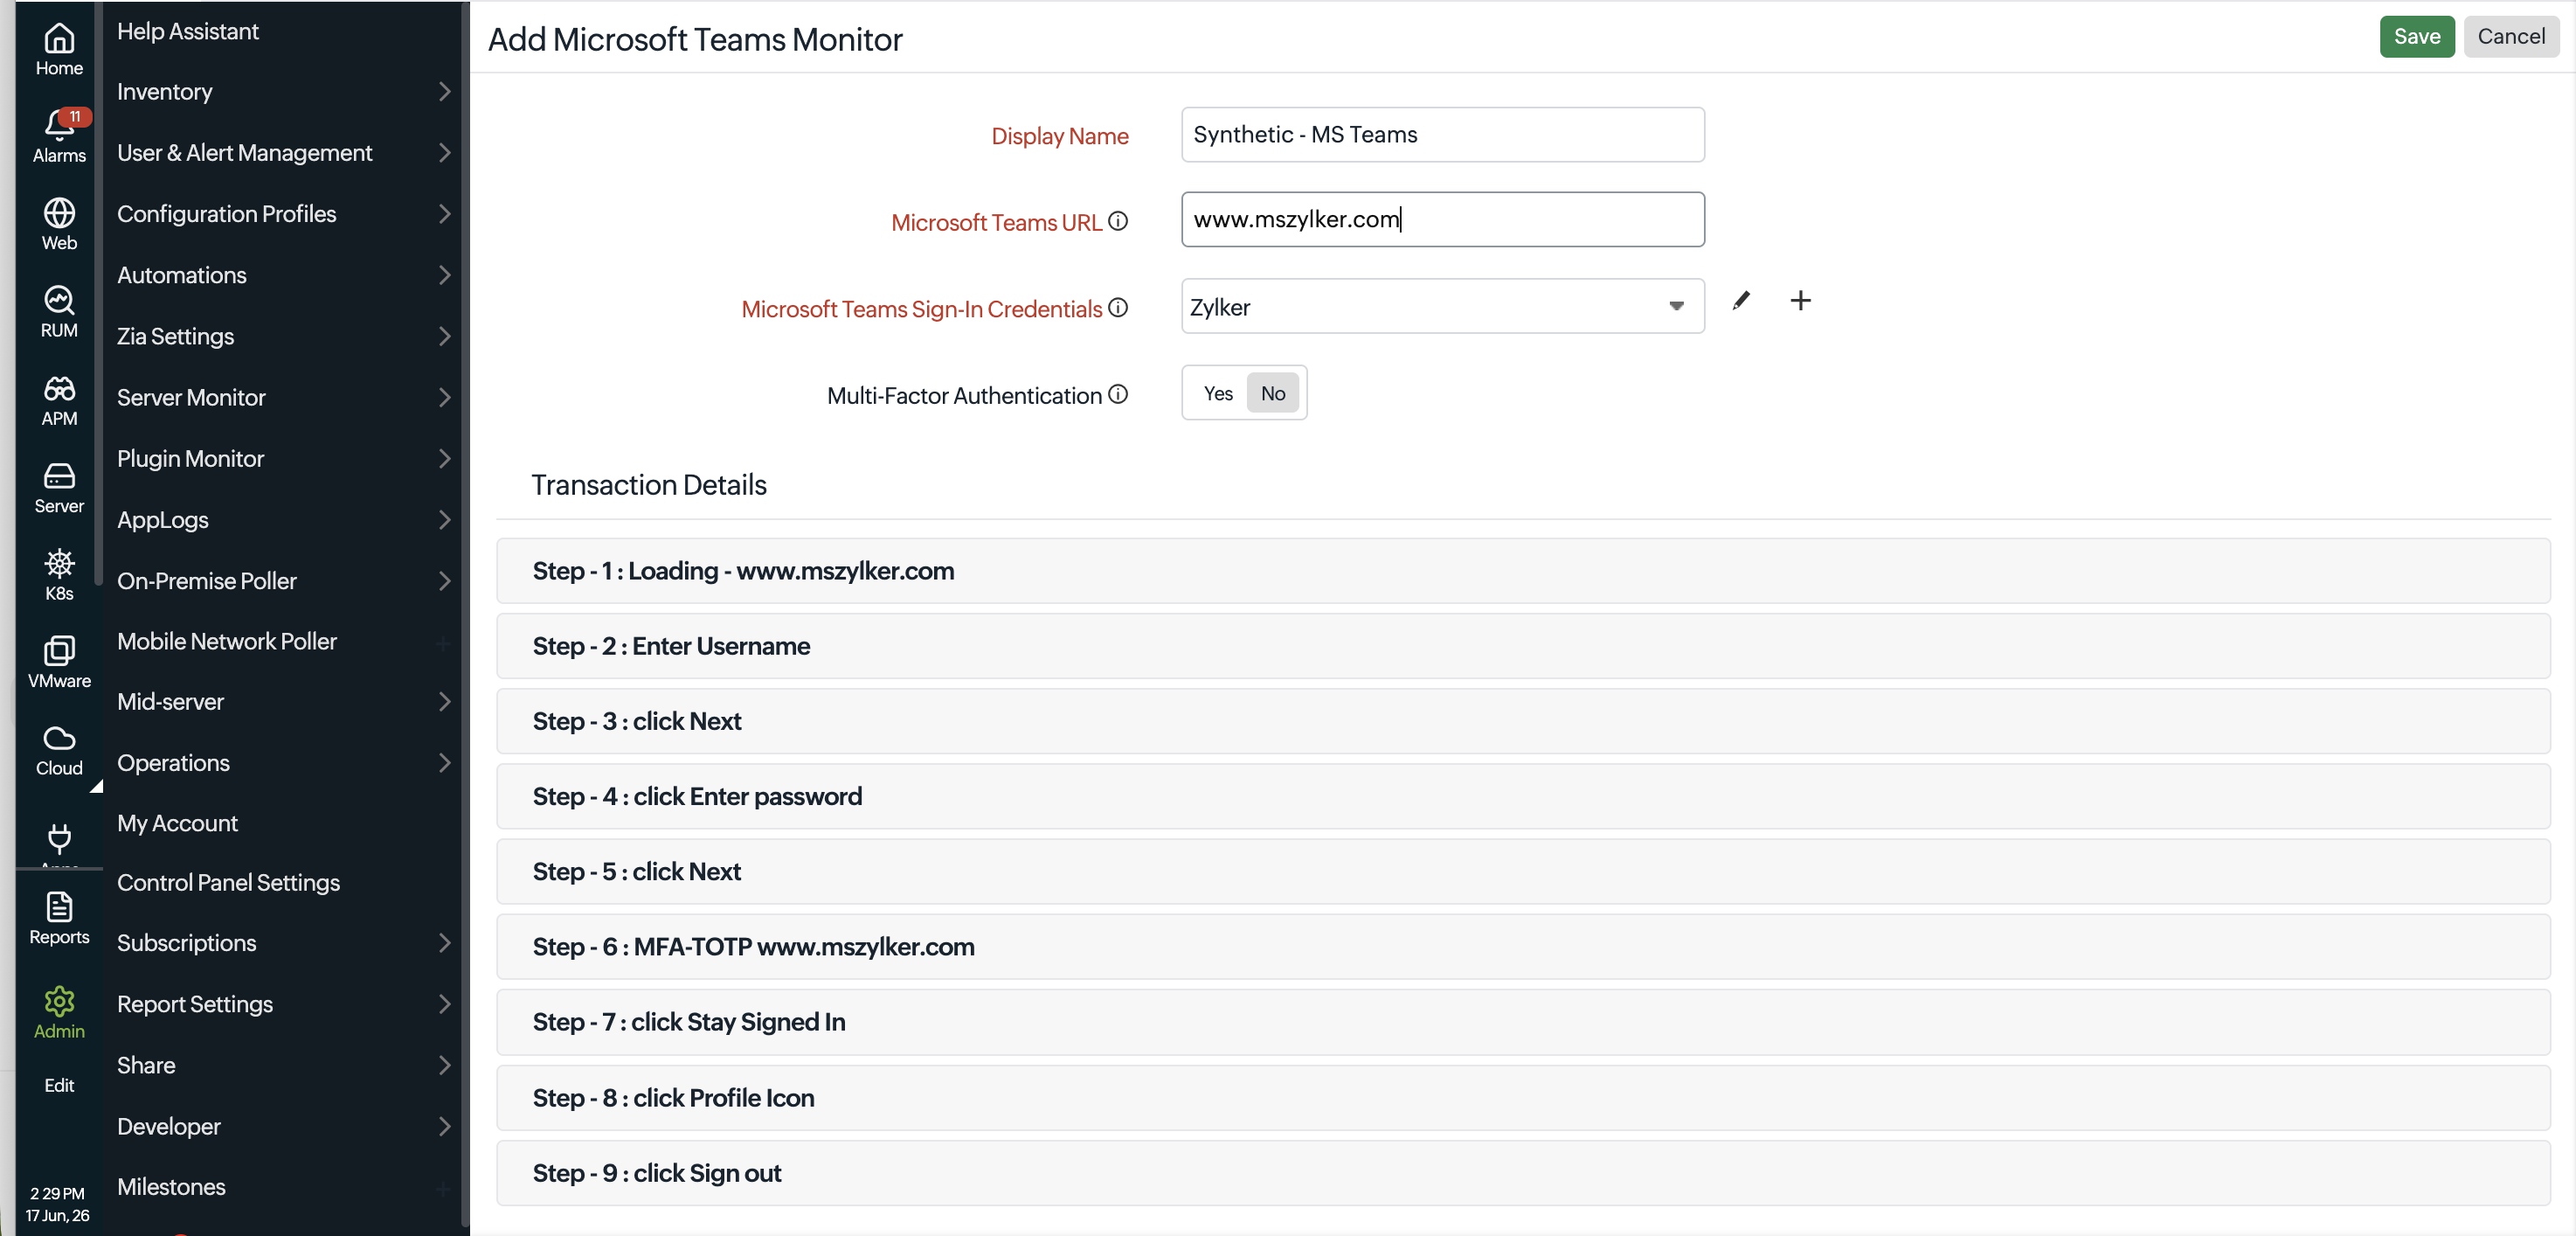
Task: Open Report Settings menu
Action: click(283, 1004)
